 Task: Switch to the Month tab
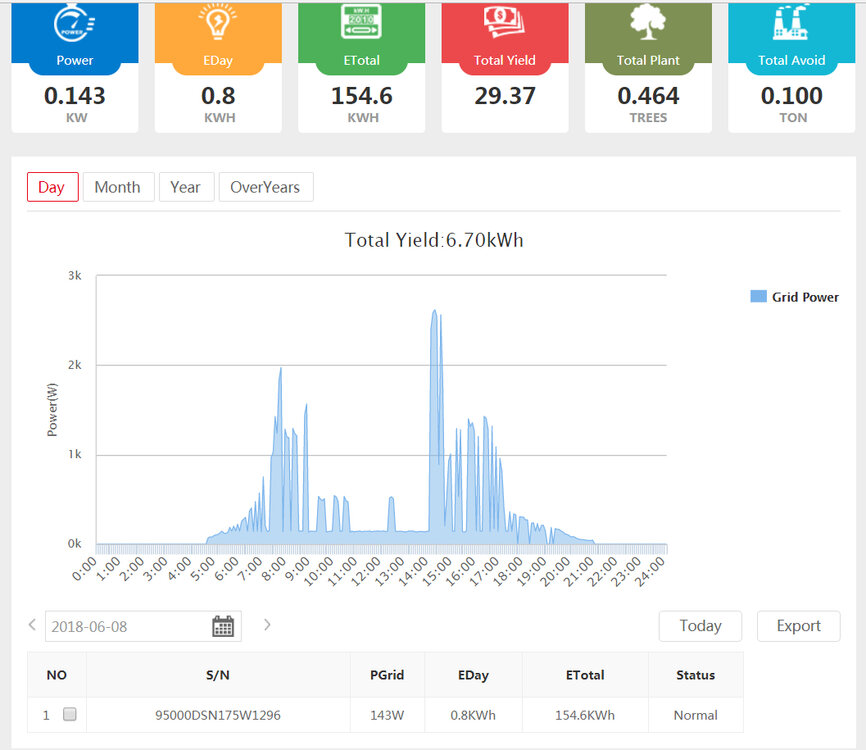[117, 187]
